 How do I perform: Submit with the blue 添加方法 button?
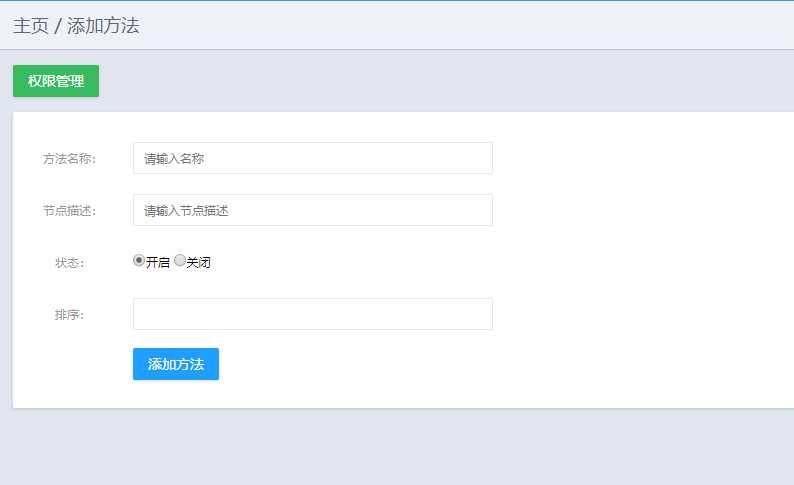point(176,364)
